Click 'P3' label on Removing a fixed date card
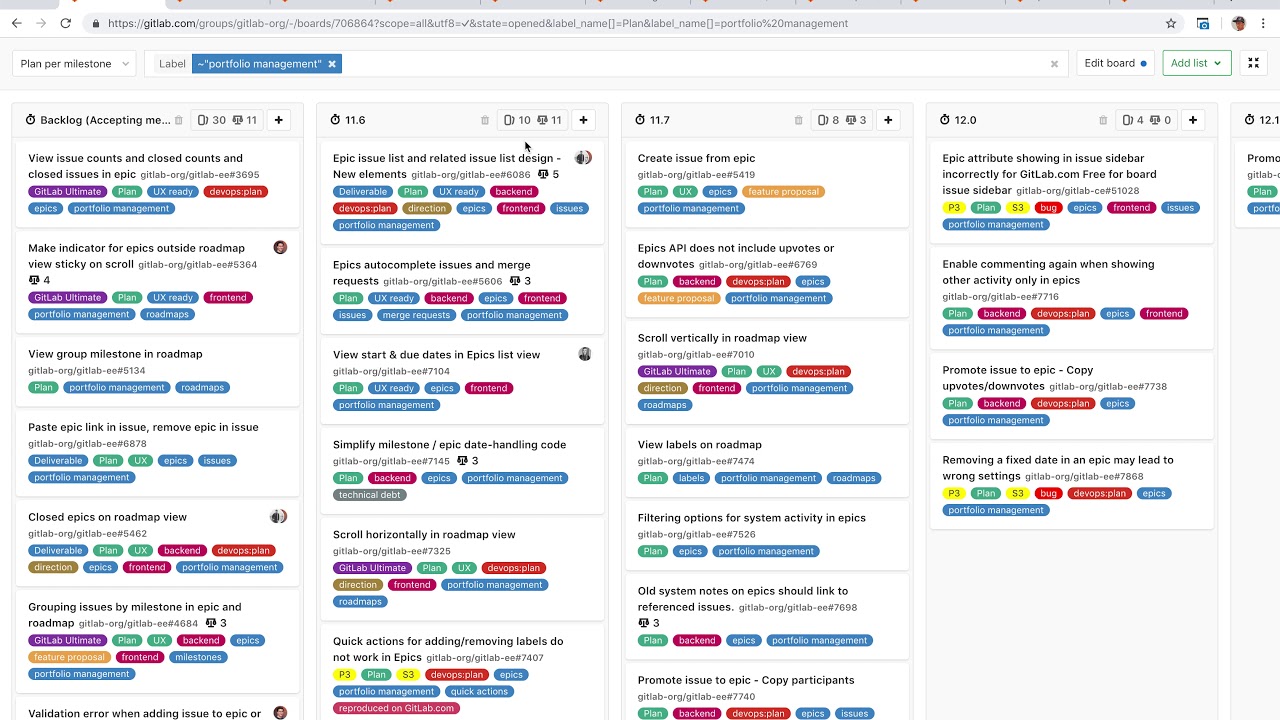Screen dimensions: 1280x720 tap(954, 494)
